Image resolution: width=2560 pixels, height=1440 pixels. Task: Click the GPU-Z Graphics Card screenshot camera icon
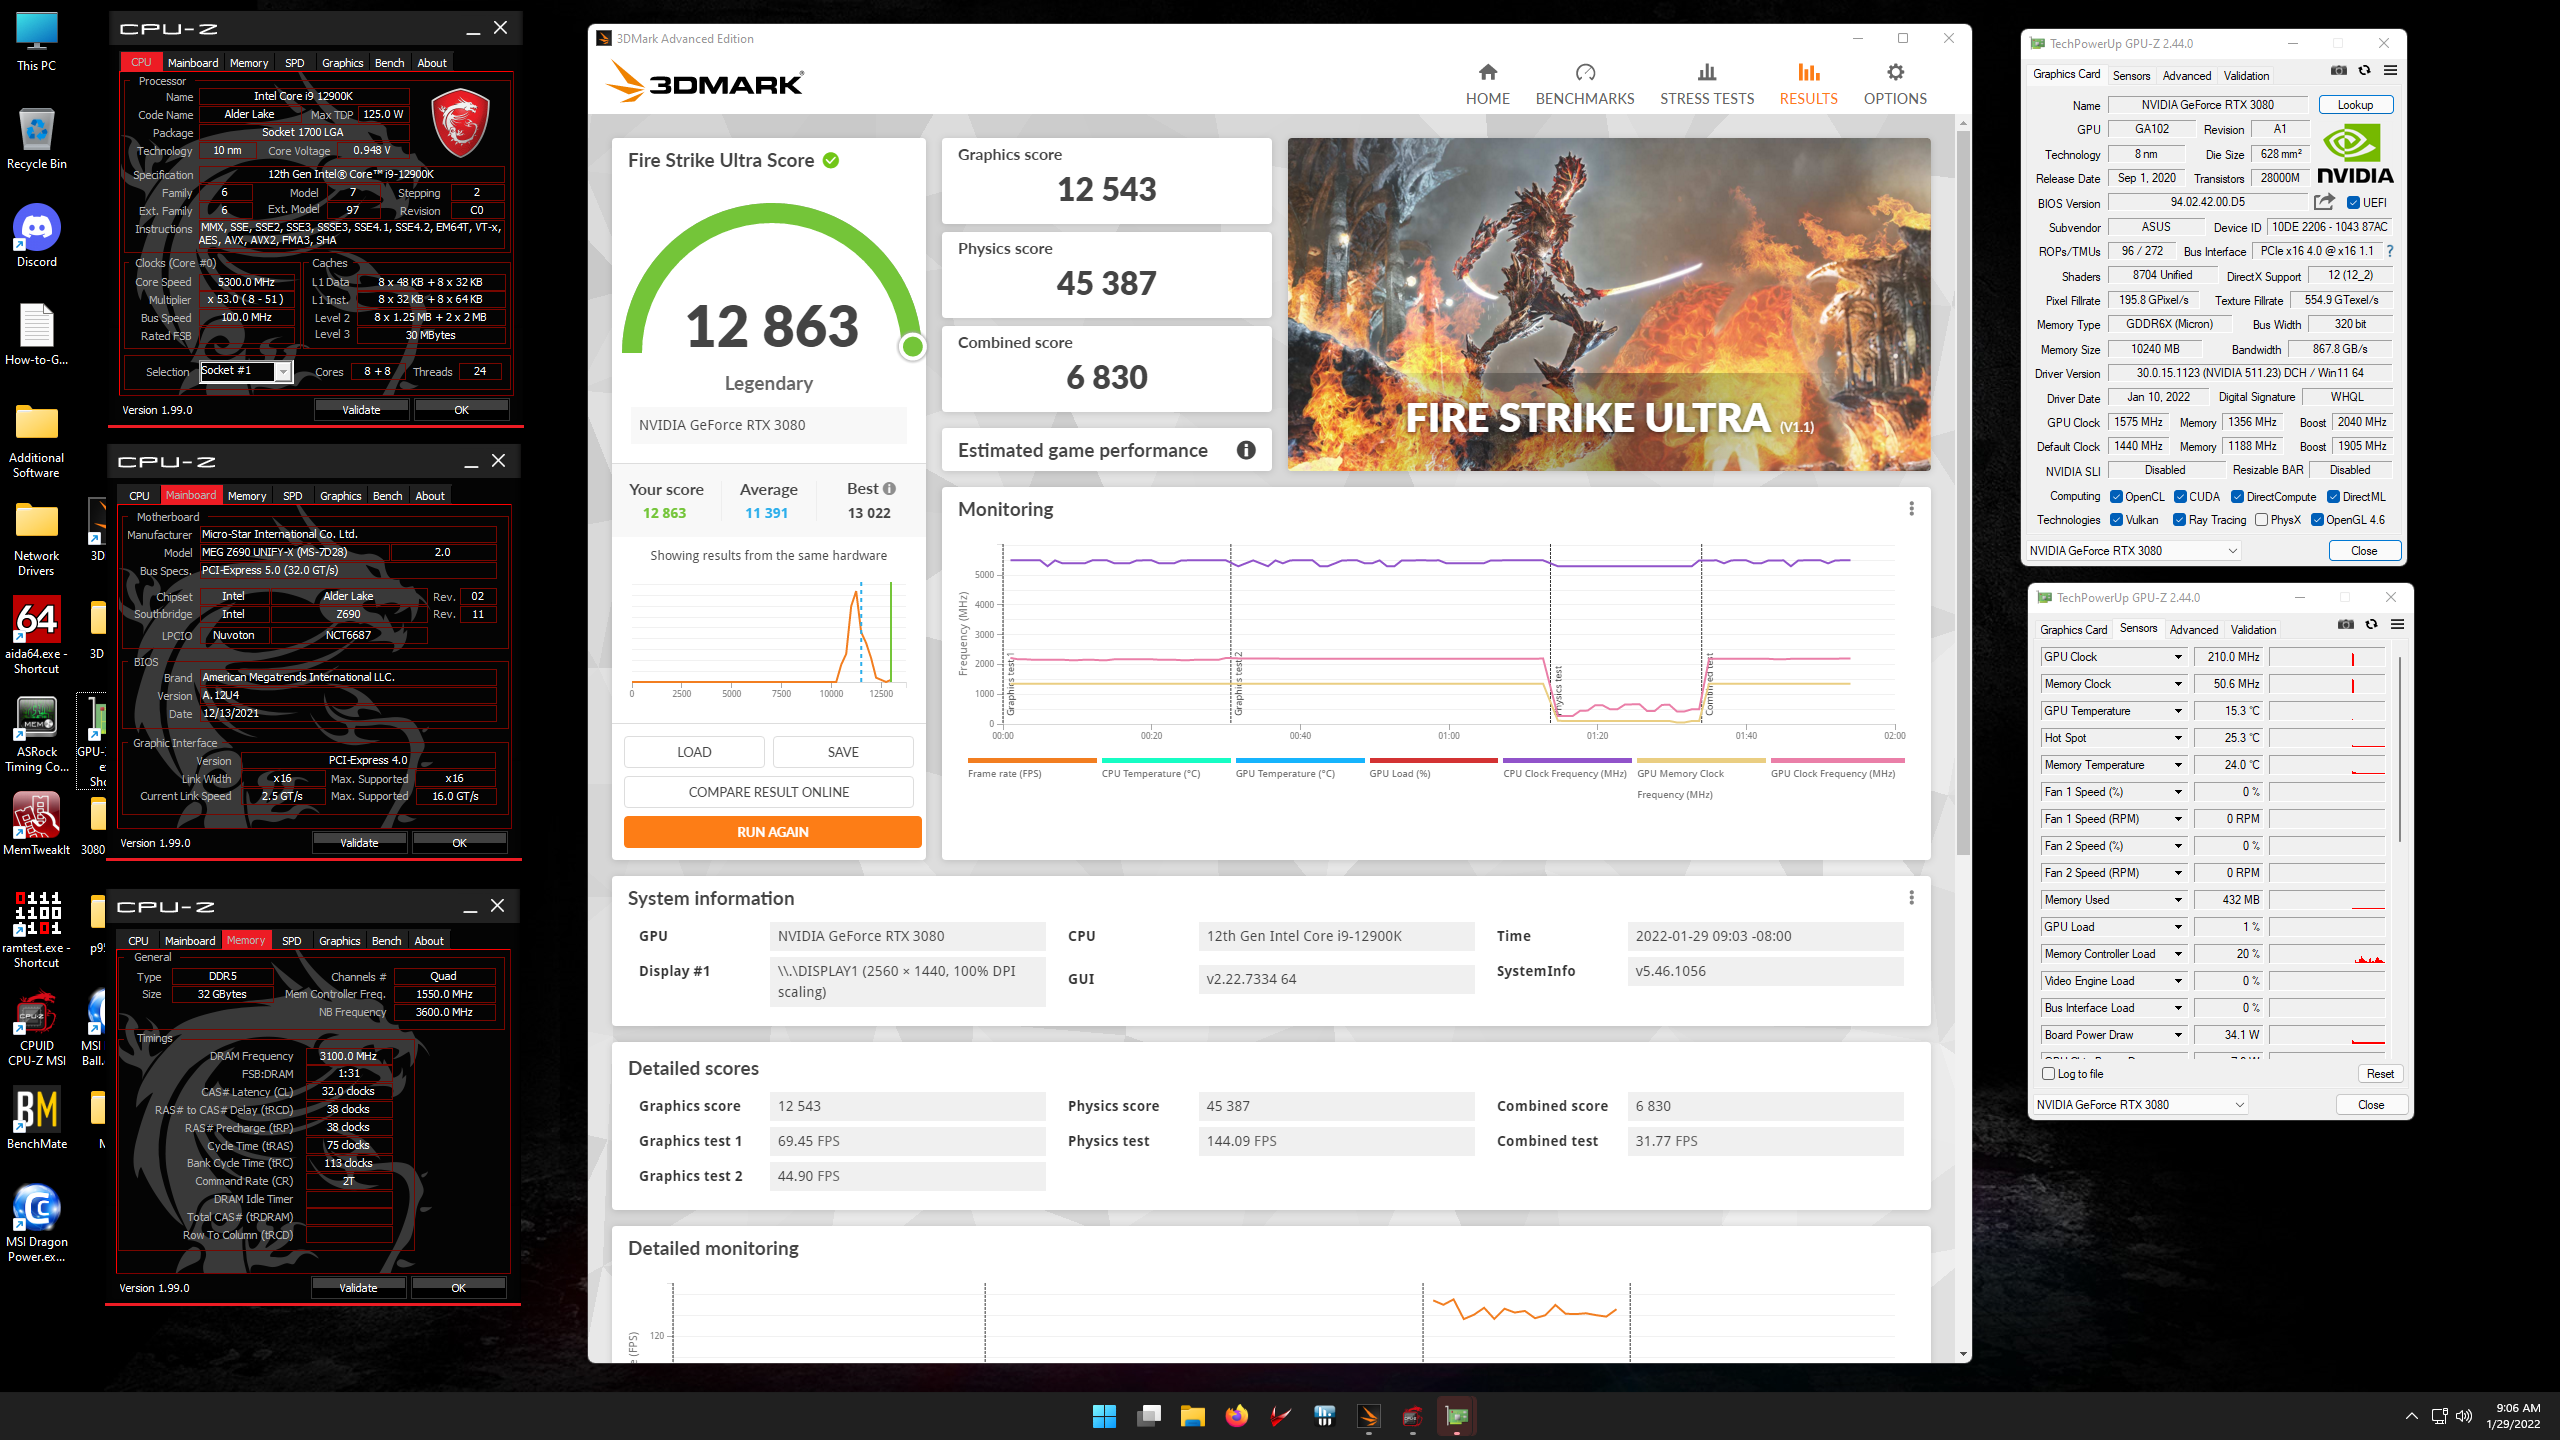(x=2338, y=71)
